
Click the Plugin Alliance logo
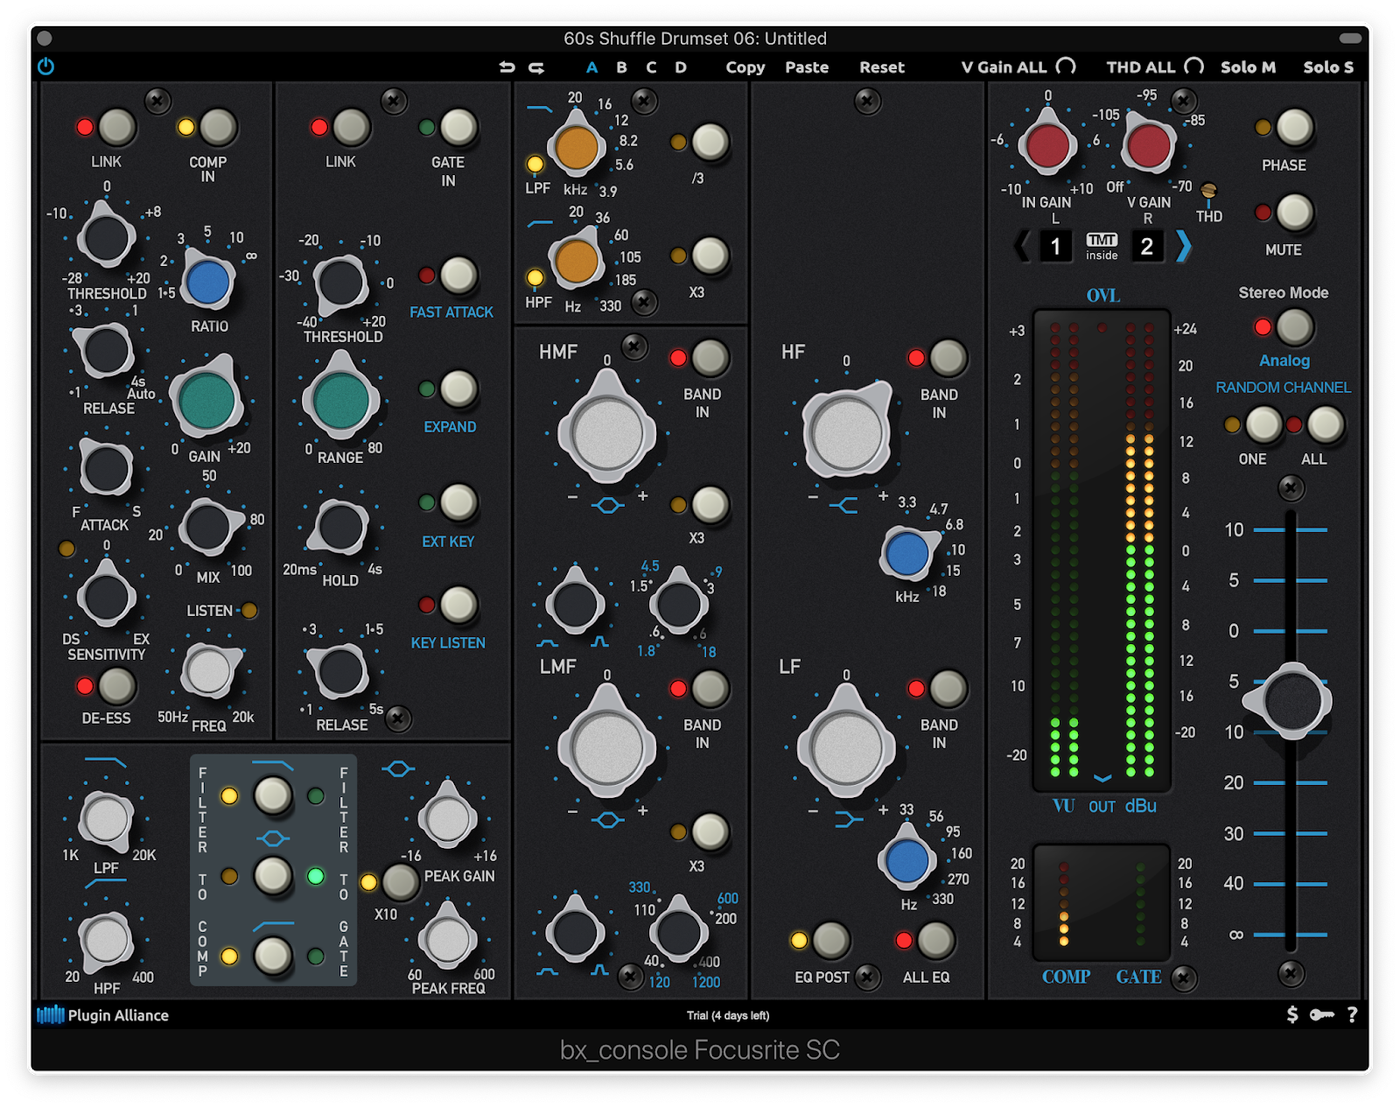tap(103, 1015)
